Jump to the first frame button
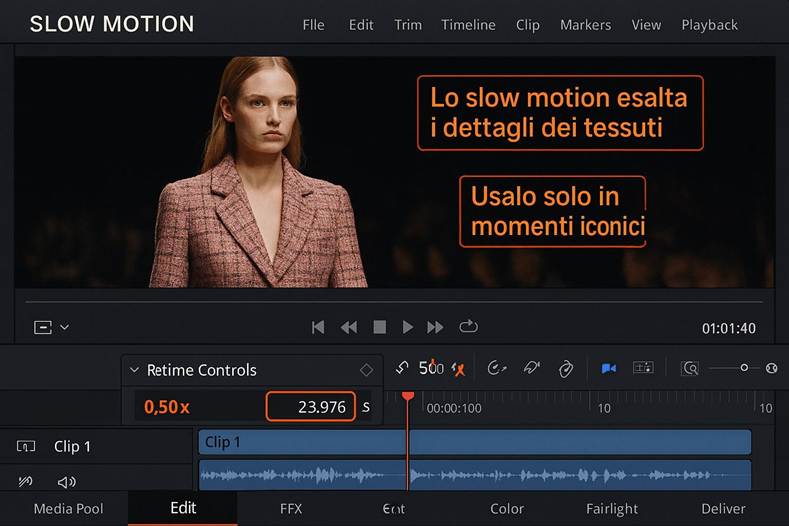 [x=318, y=327]
